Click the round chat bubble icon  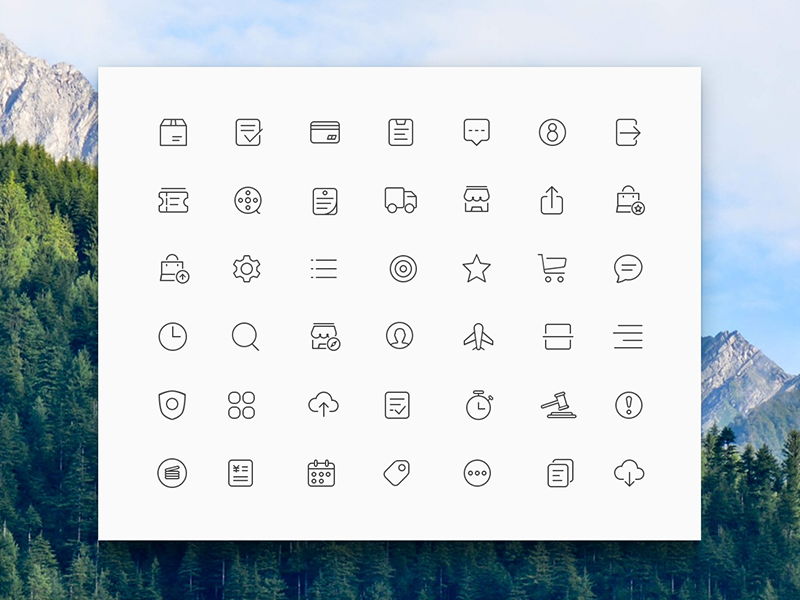(628, 269)
